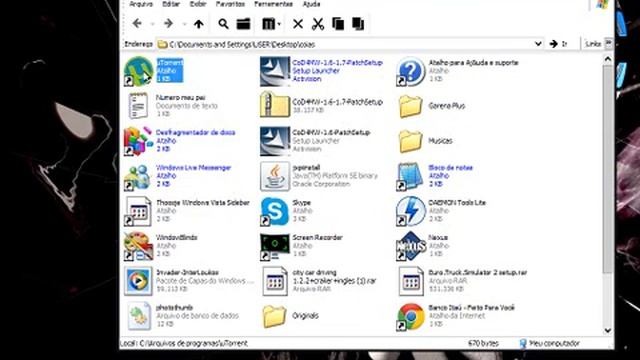Open the Nexus shortcut icon

coord(411,246)
